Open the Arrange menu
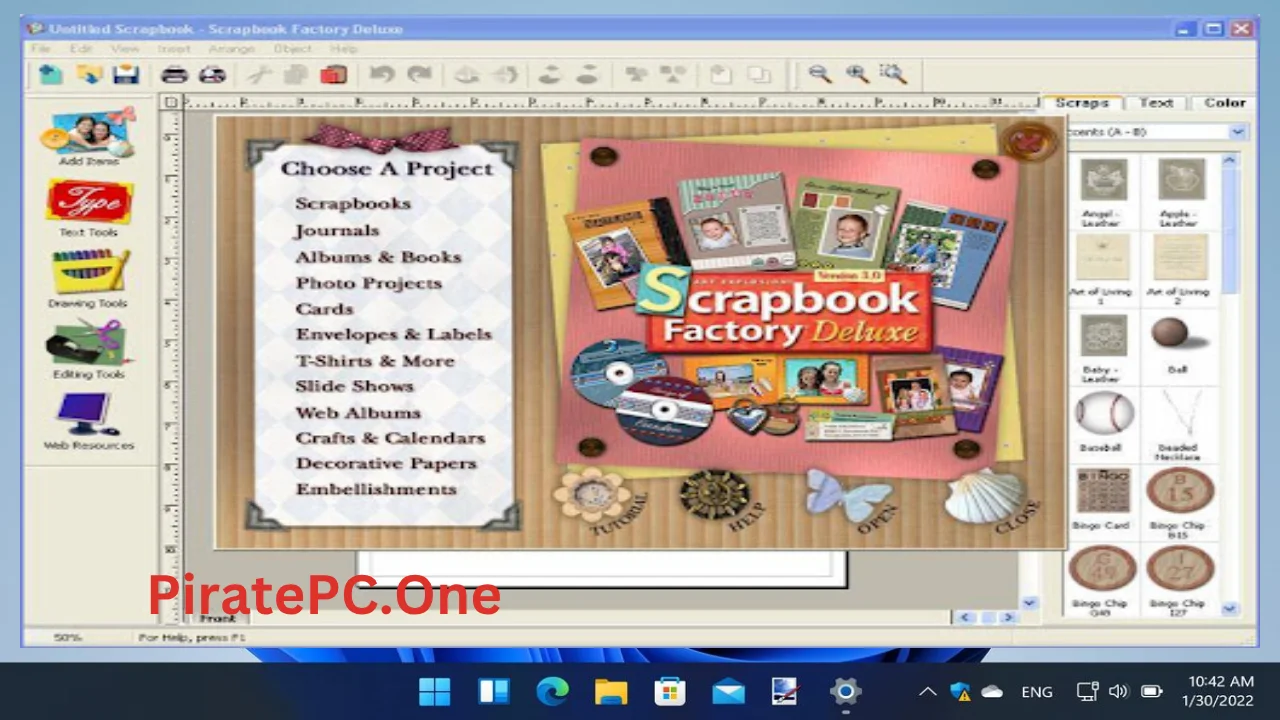The width and height of the screenshot is (1280, 720). (232, 48)
